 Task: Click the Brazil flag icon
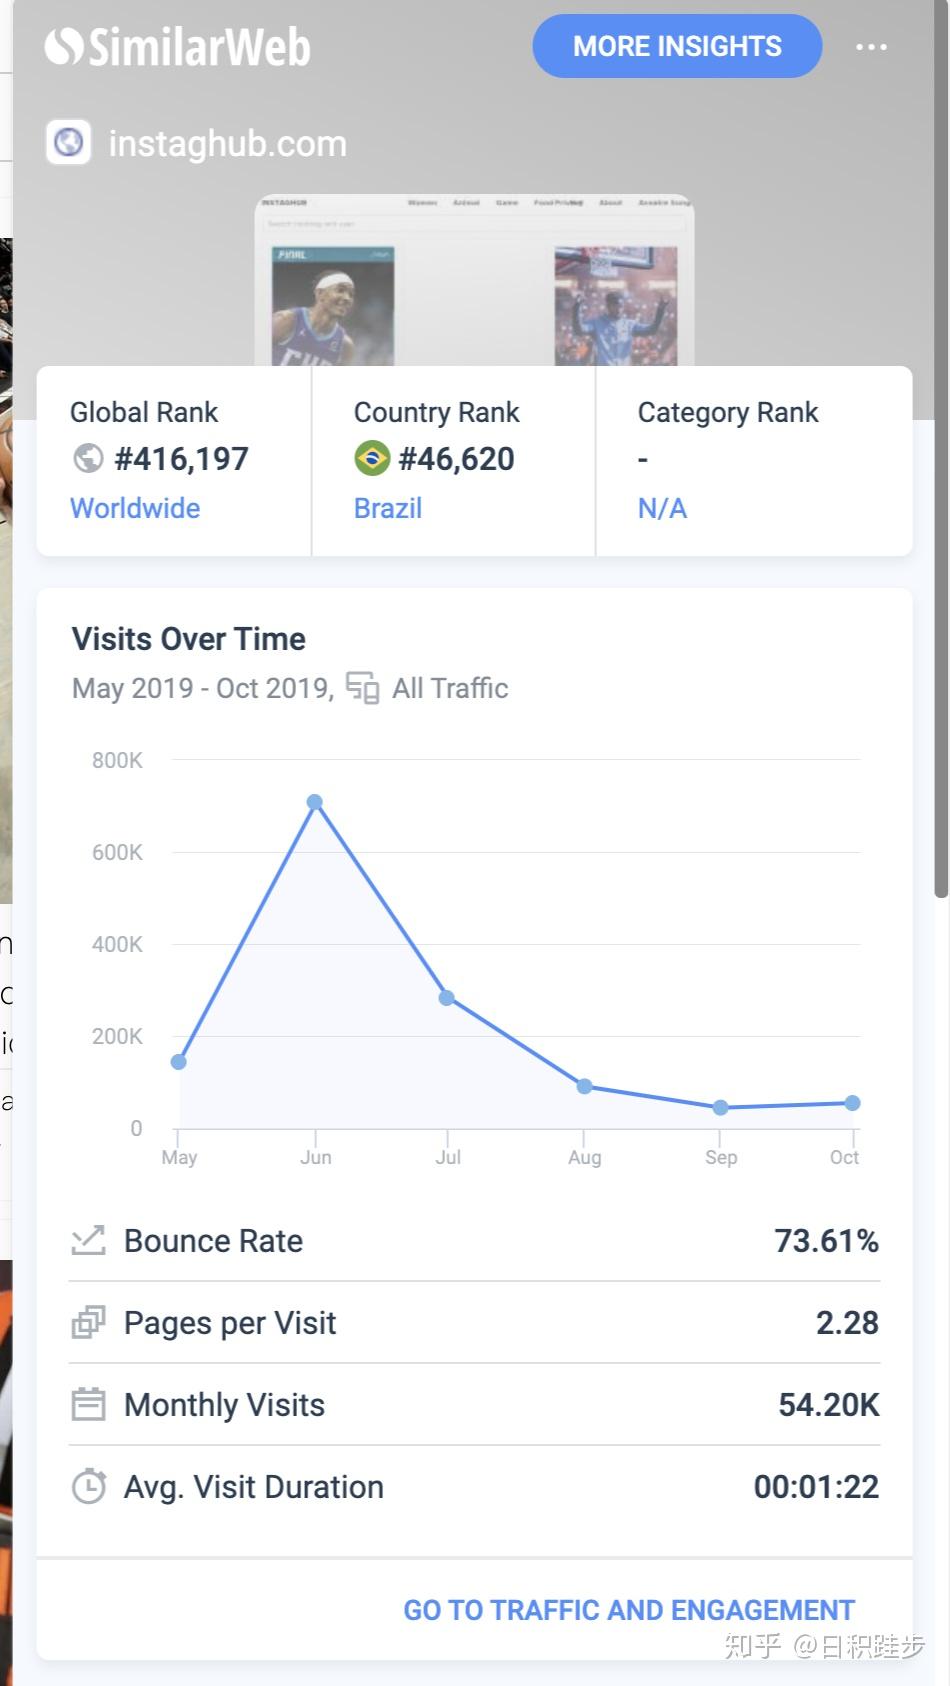[372, 459]
